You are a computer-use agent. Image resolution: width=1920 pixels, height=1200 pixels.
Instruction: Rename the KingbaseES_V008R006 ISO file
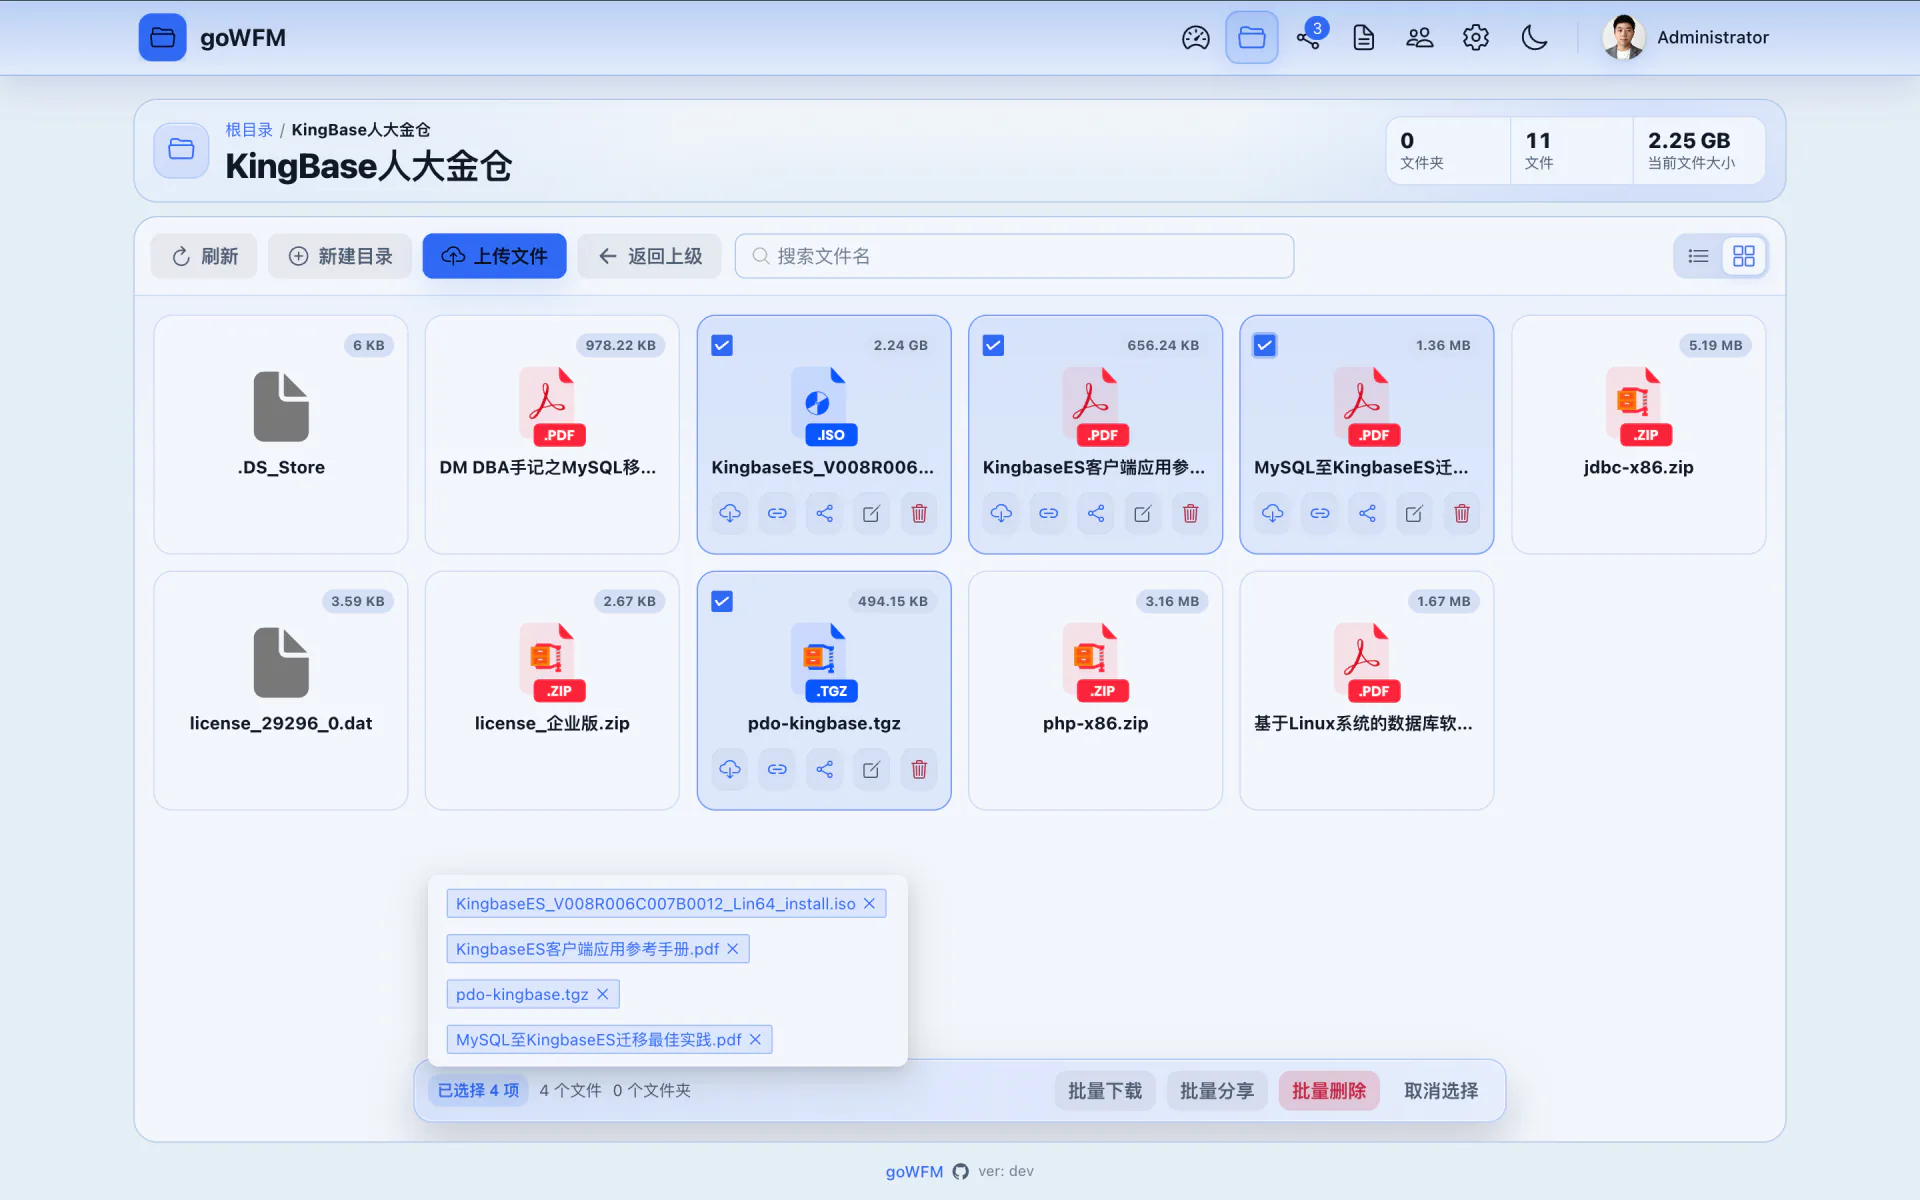871,514
